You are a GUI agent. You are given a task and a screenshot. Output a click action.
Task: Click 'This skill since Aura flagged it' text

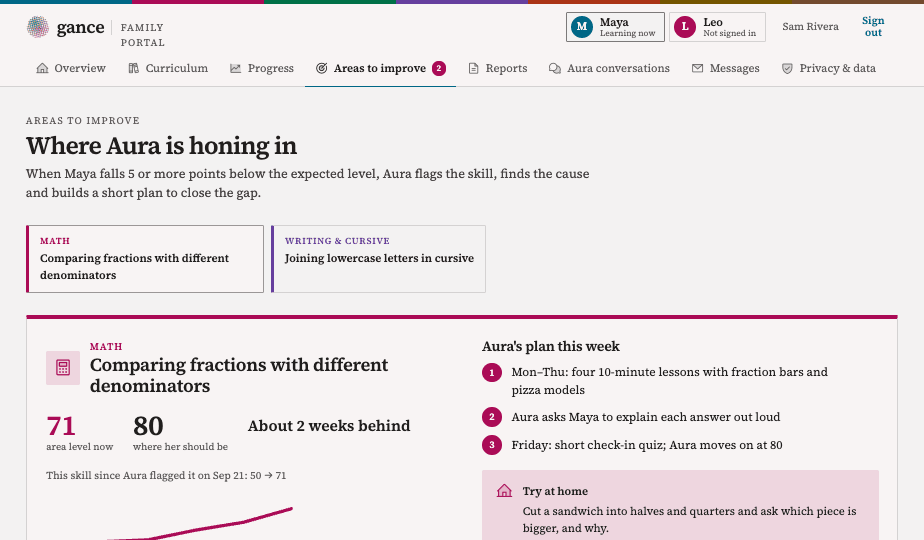click(x=166, y=475)
